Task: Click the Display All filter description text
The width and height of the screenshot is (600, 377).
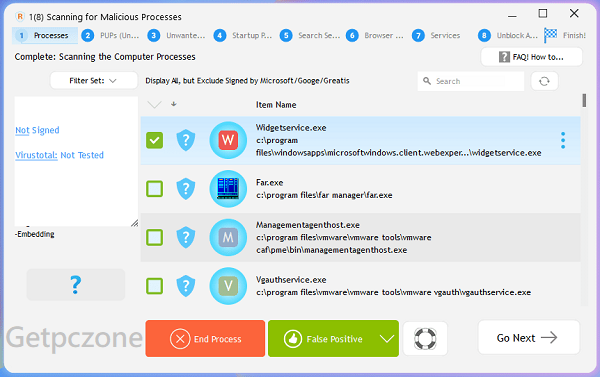Action: point(247,81)
